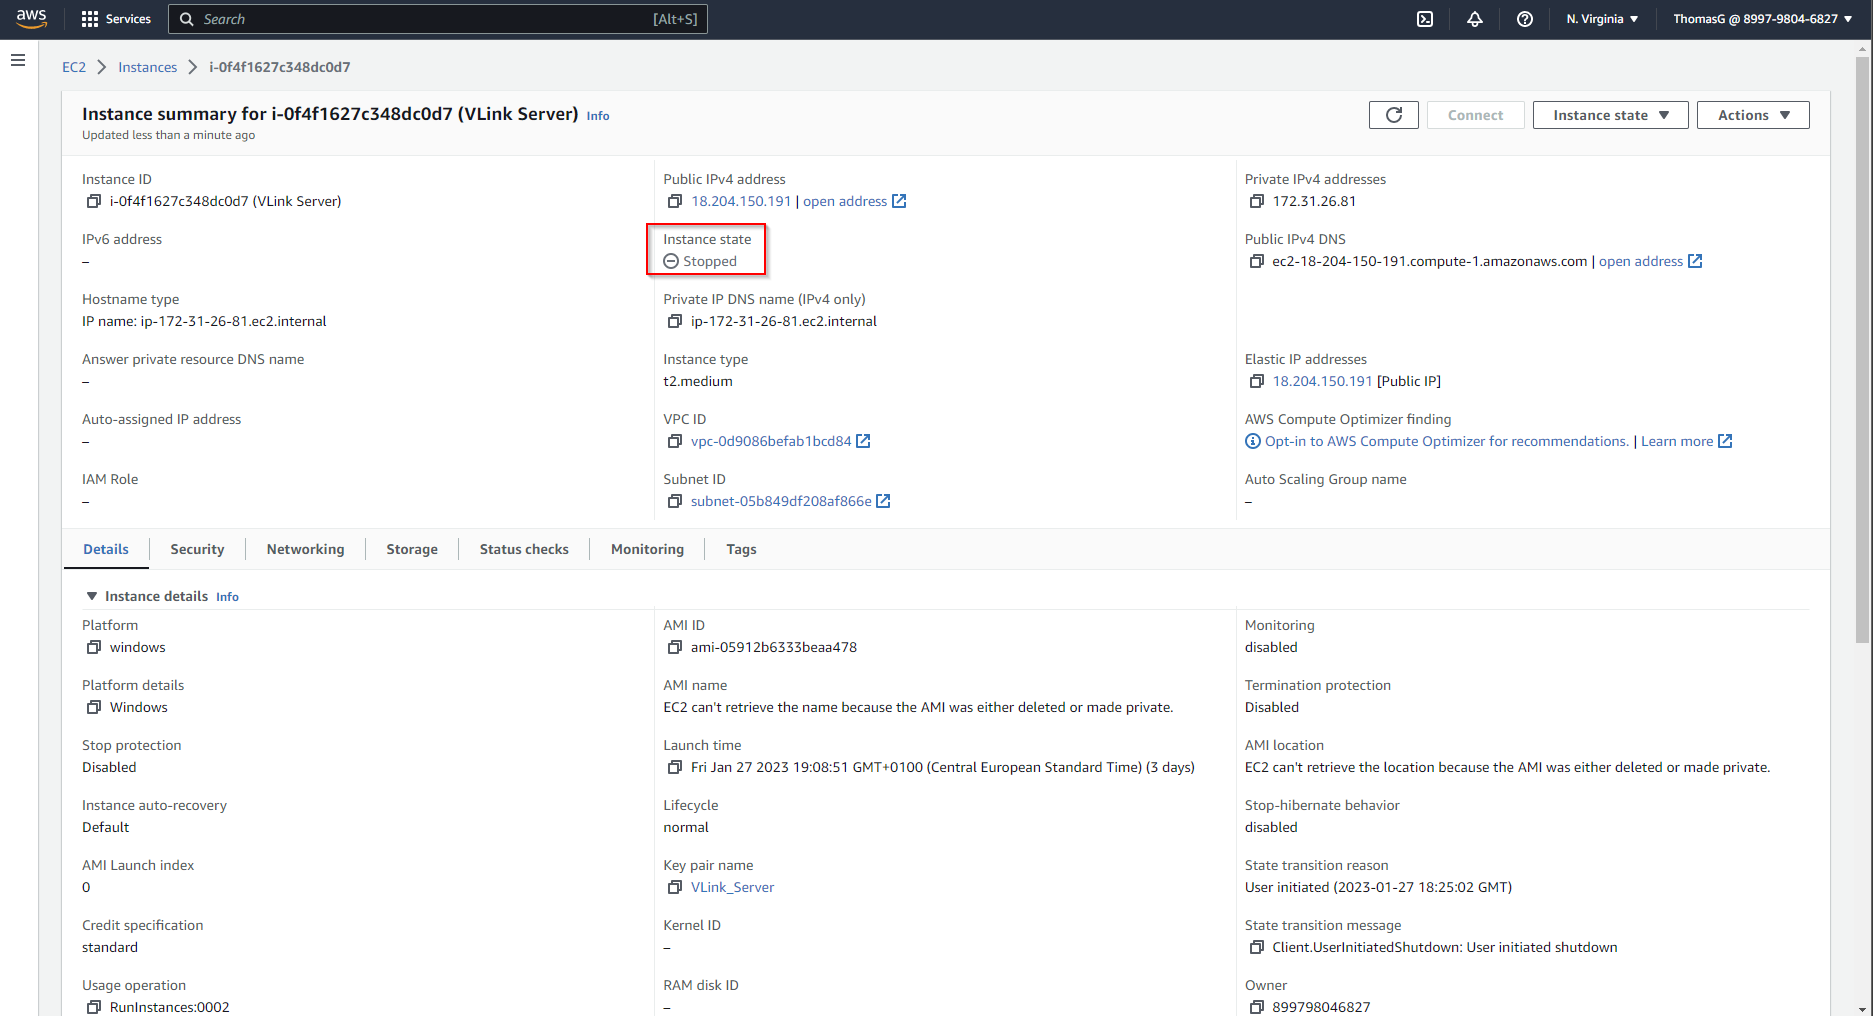Open the Services grid menu

[x=116, y=19]
